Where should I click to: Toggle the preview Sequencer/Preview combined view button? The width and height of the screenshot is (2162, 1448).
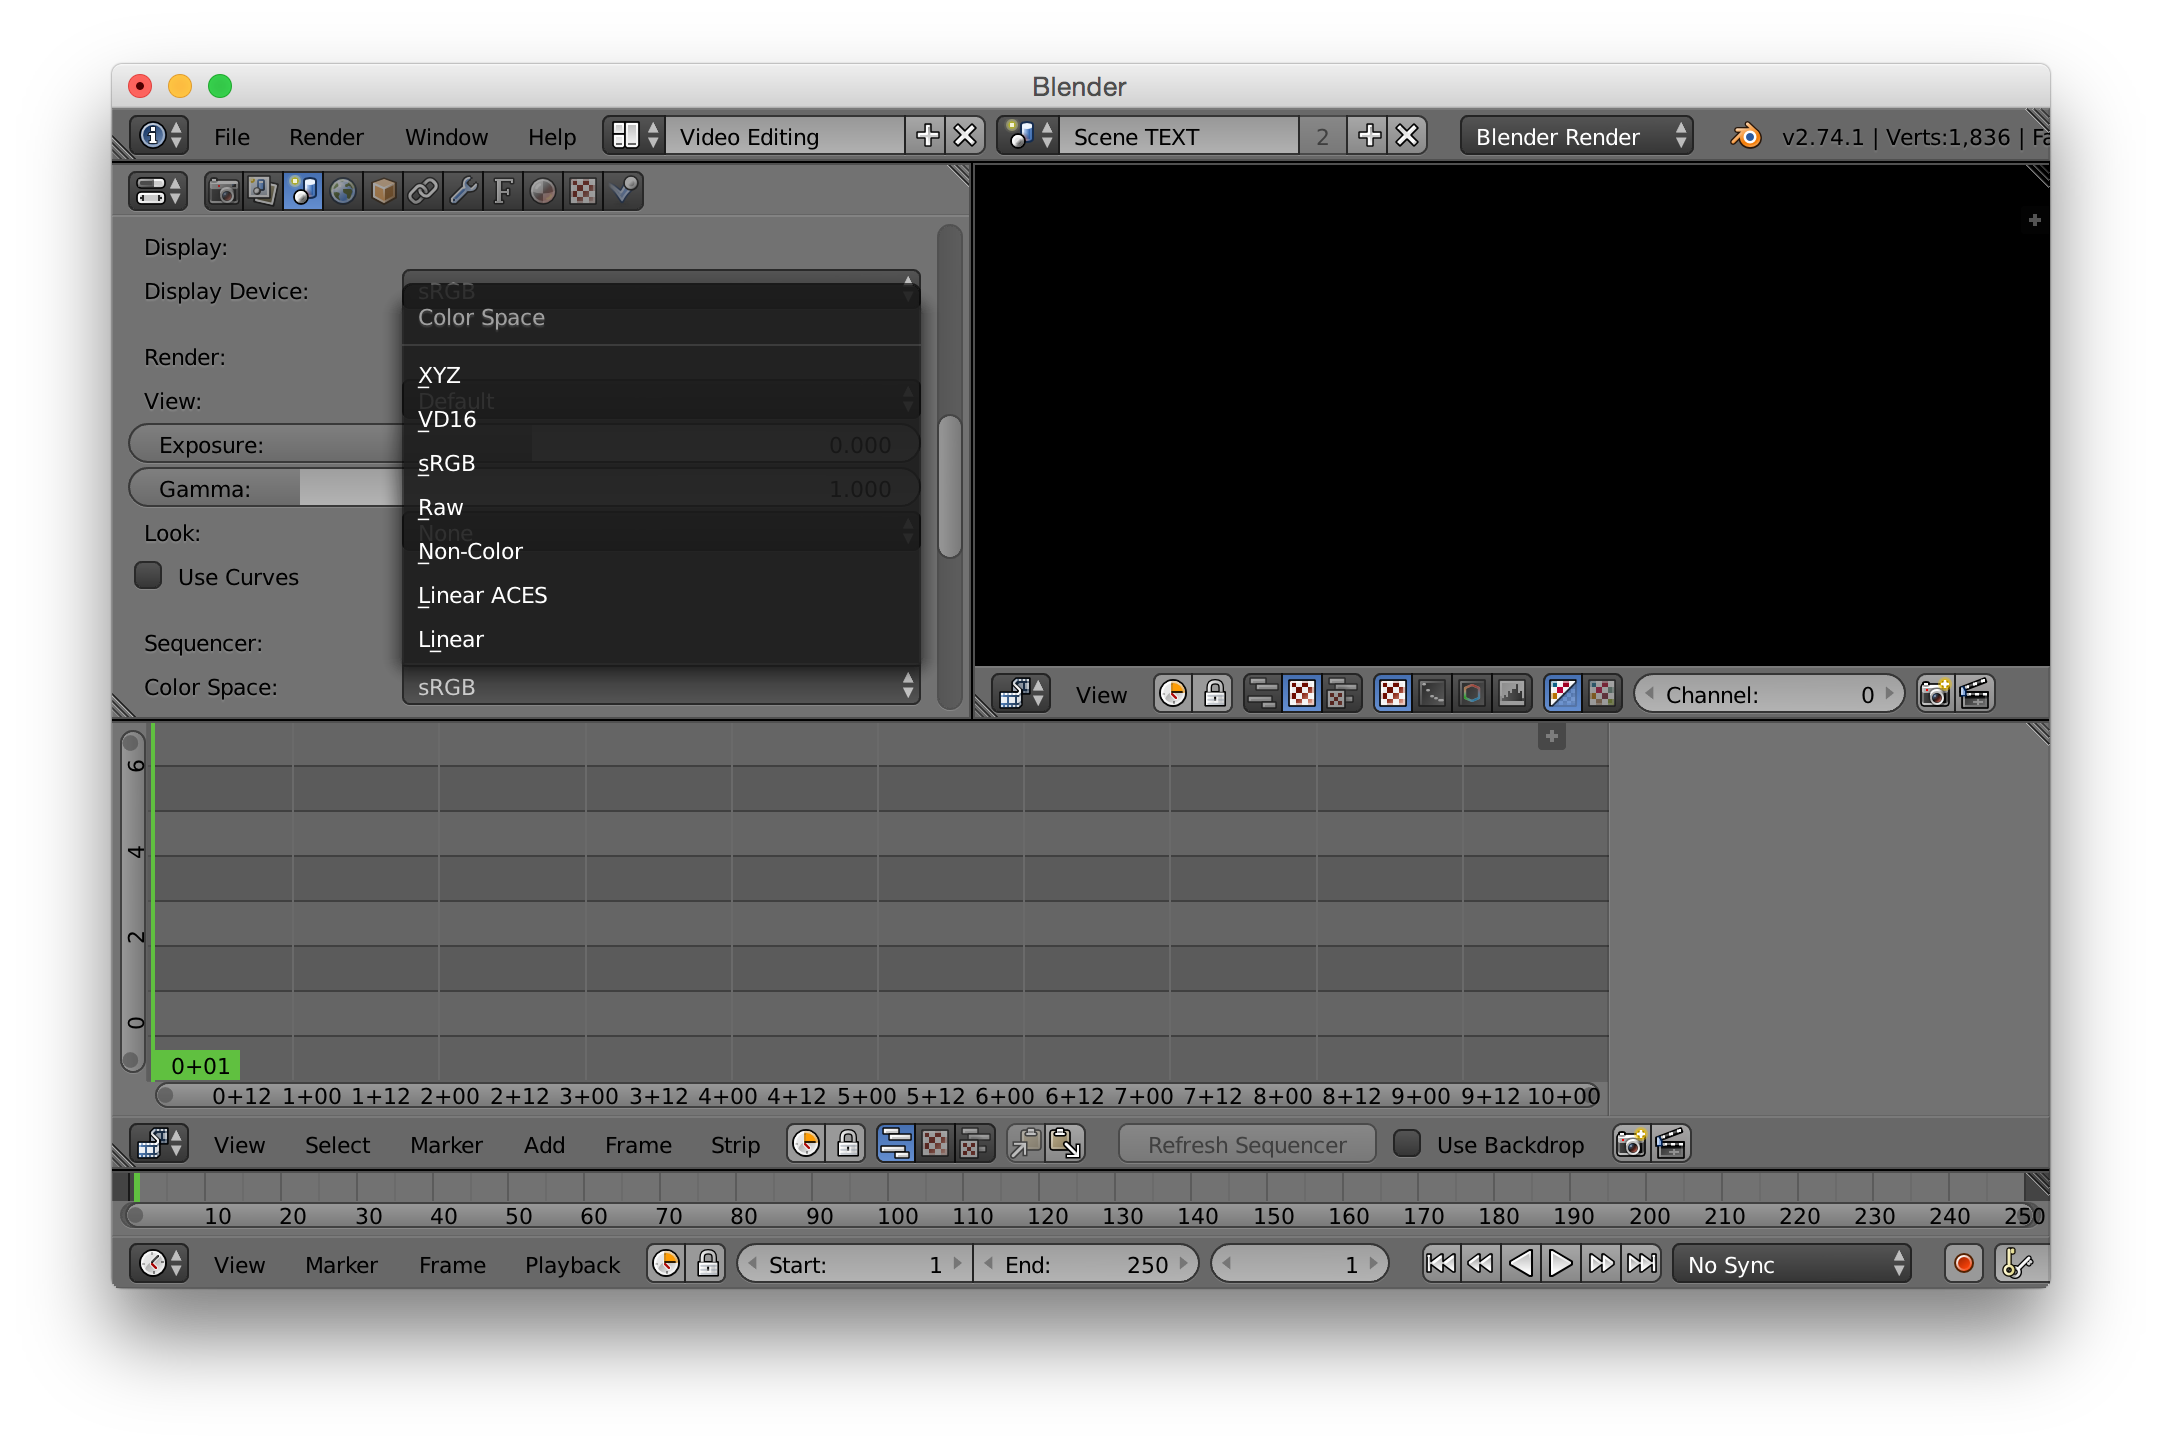[x=1342, y=693]
